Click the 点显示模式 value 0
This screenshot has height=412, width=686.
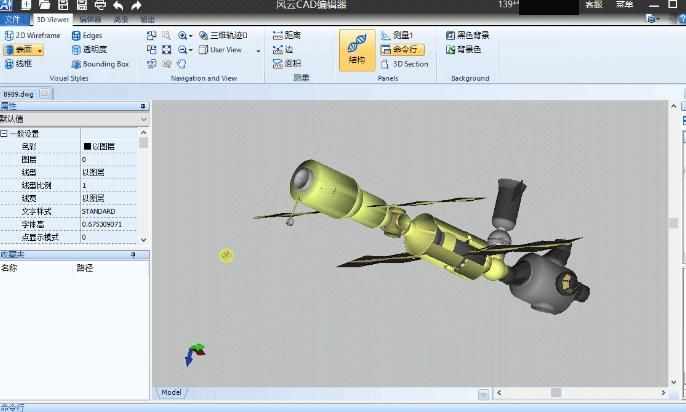click(x=108, y=237)
